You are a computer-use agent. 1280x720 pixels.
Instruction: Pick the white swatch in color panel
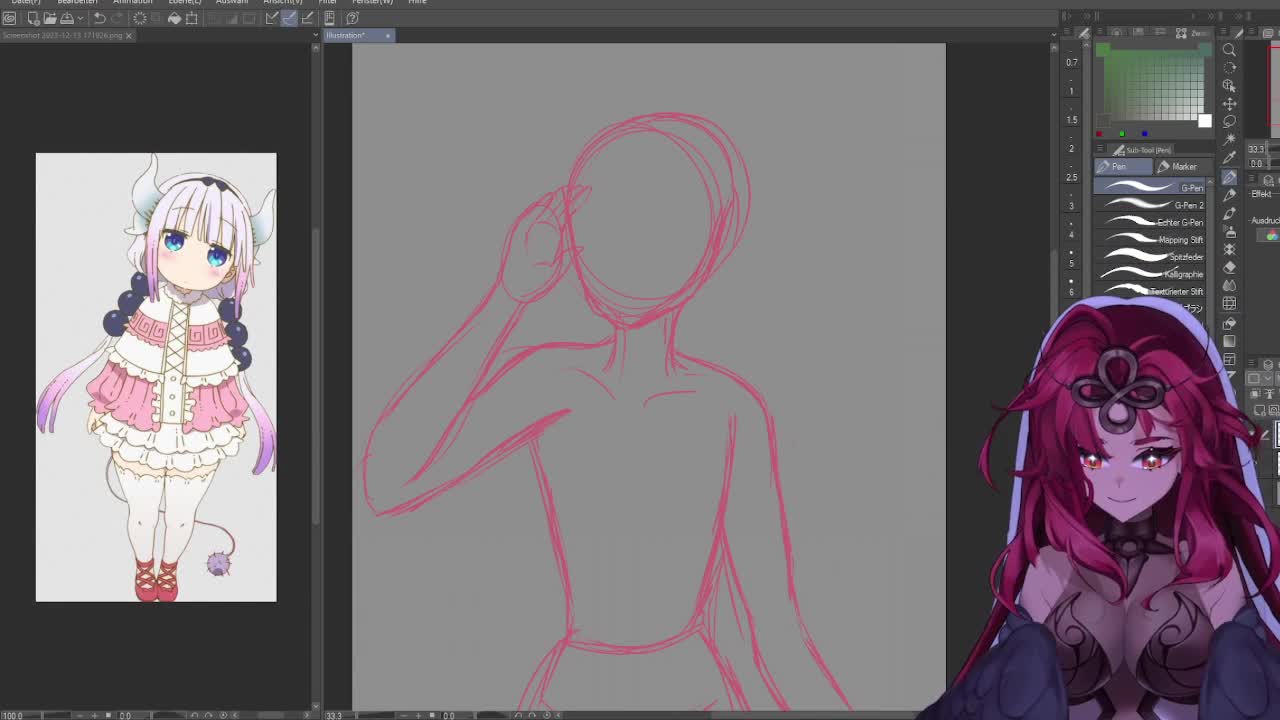1204,121
